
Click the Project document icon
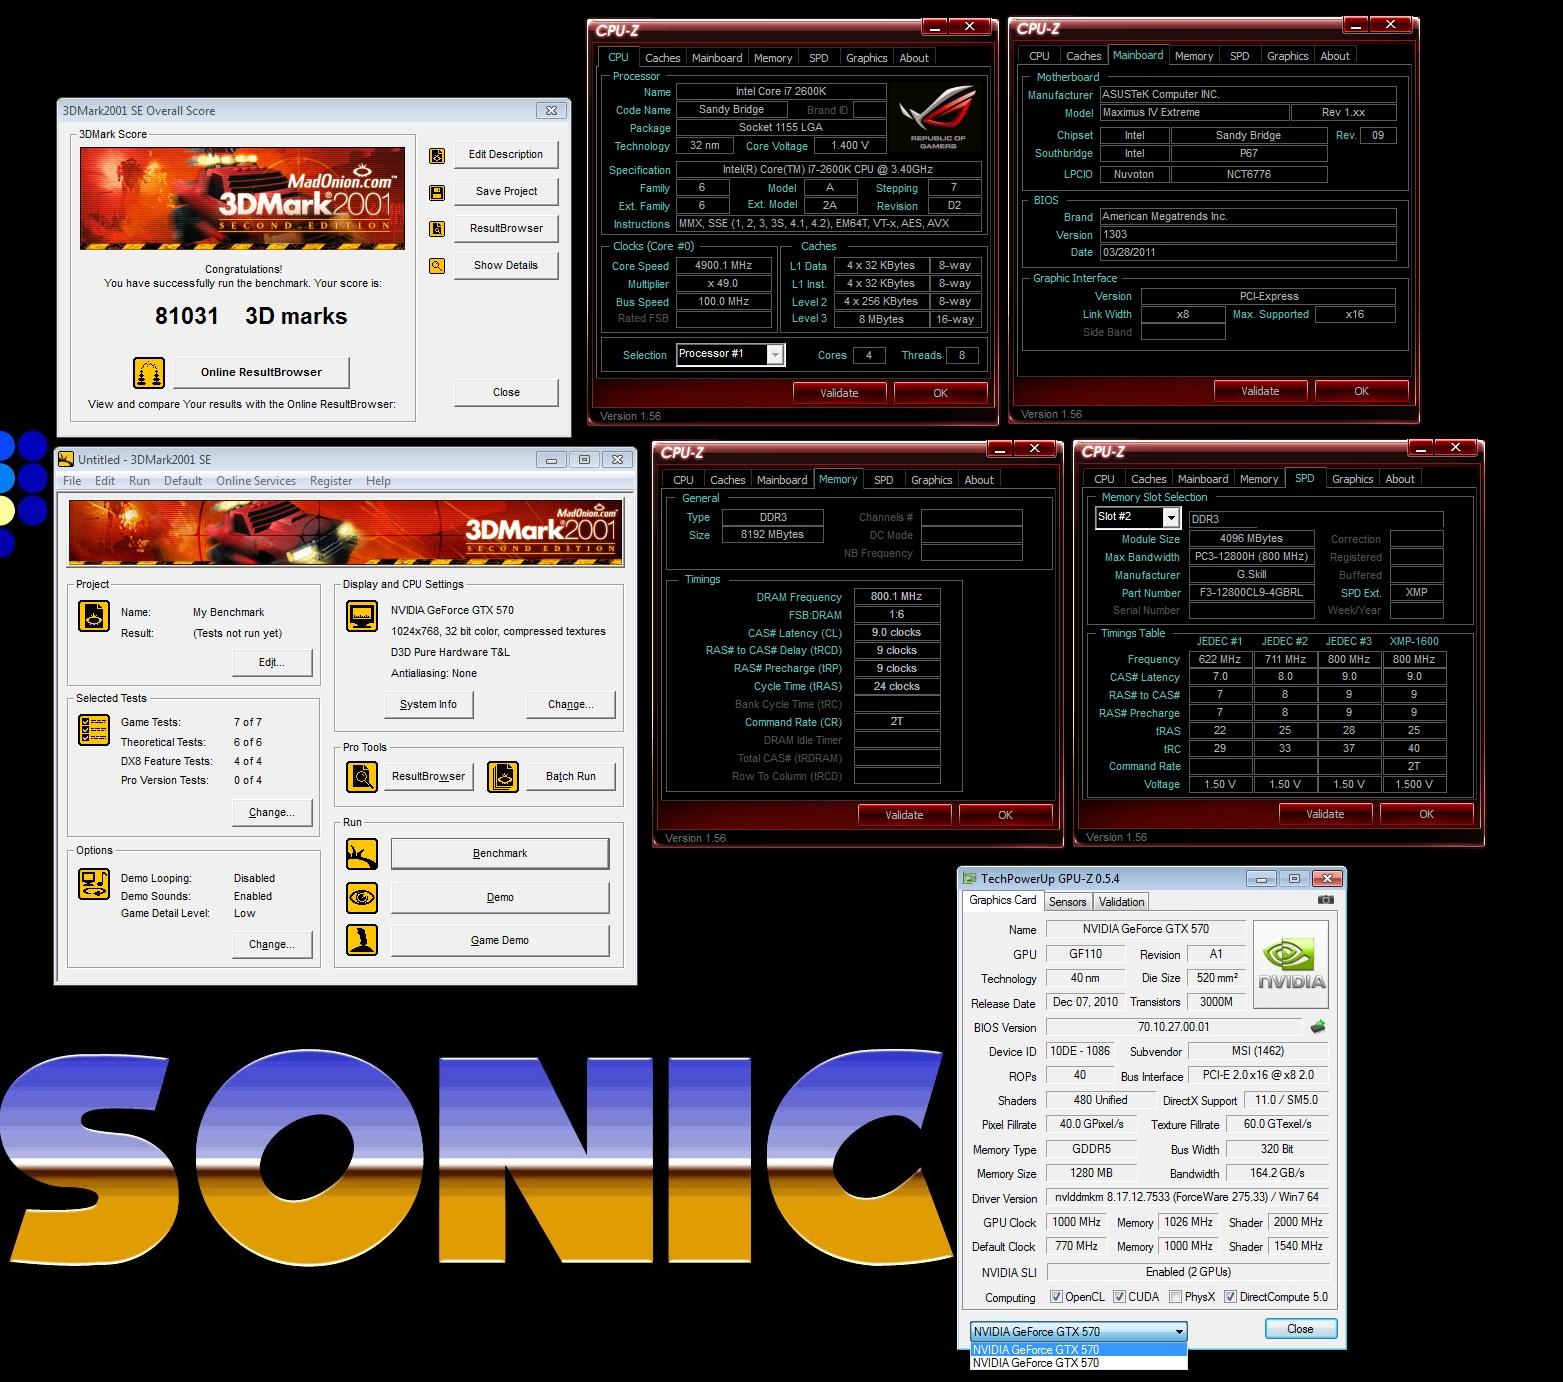point(94,616)
